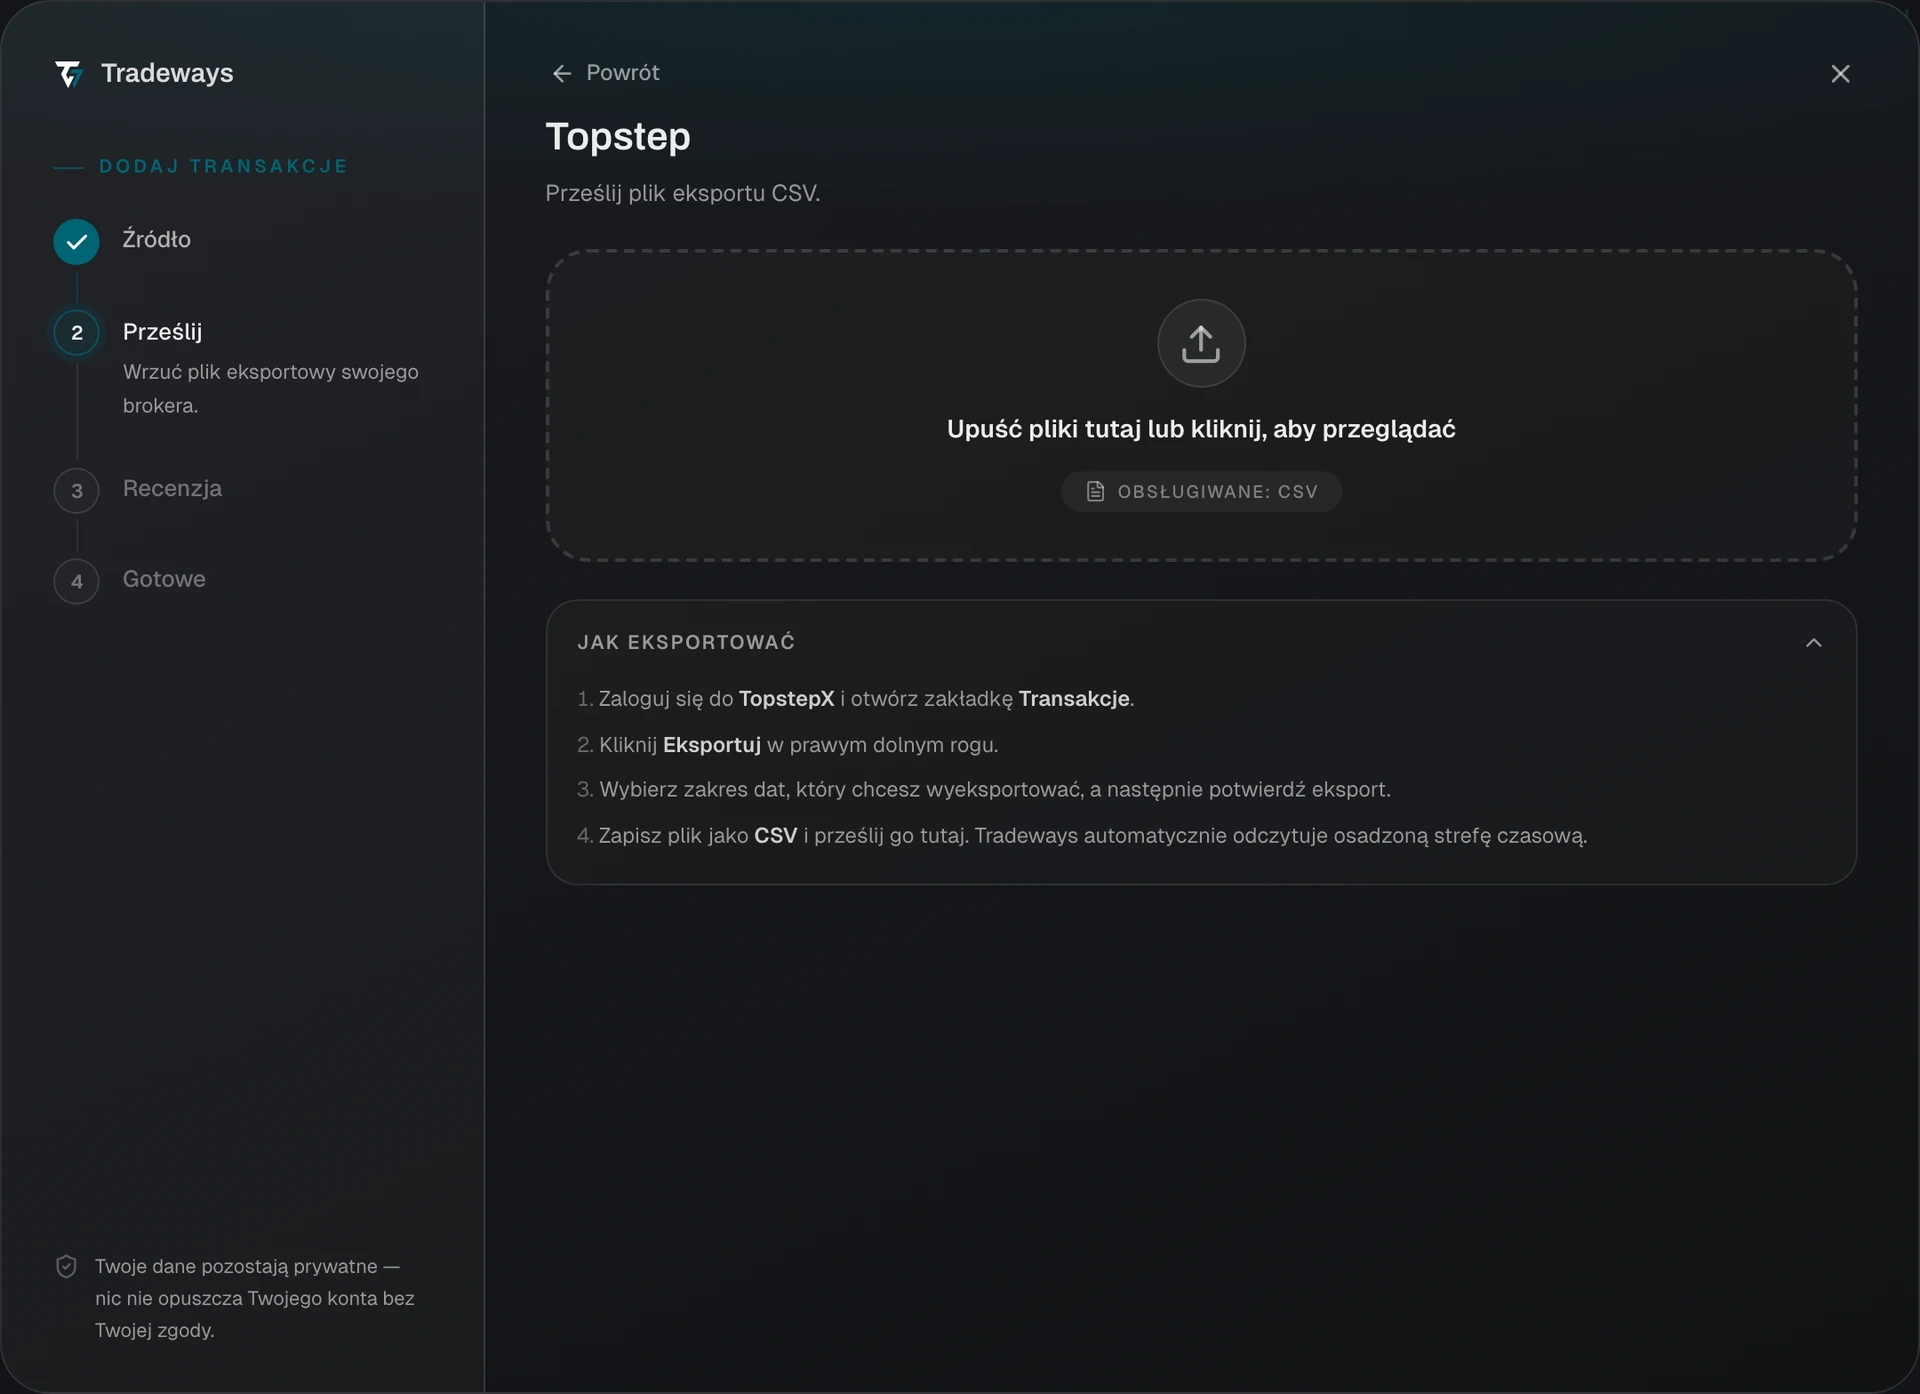The width and height of the screenshot is (1920, 1394).
Task: Select the completed Źródło step checkmark
Action: point(77,242)
